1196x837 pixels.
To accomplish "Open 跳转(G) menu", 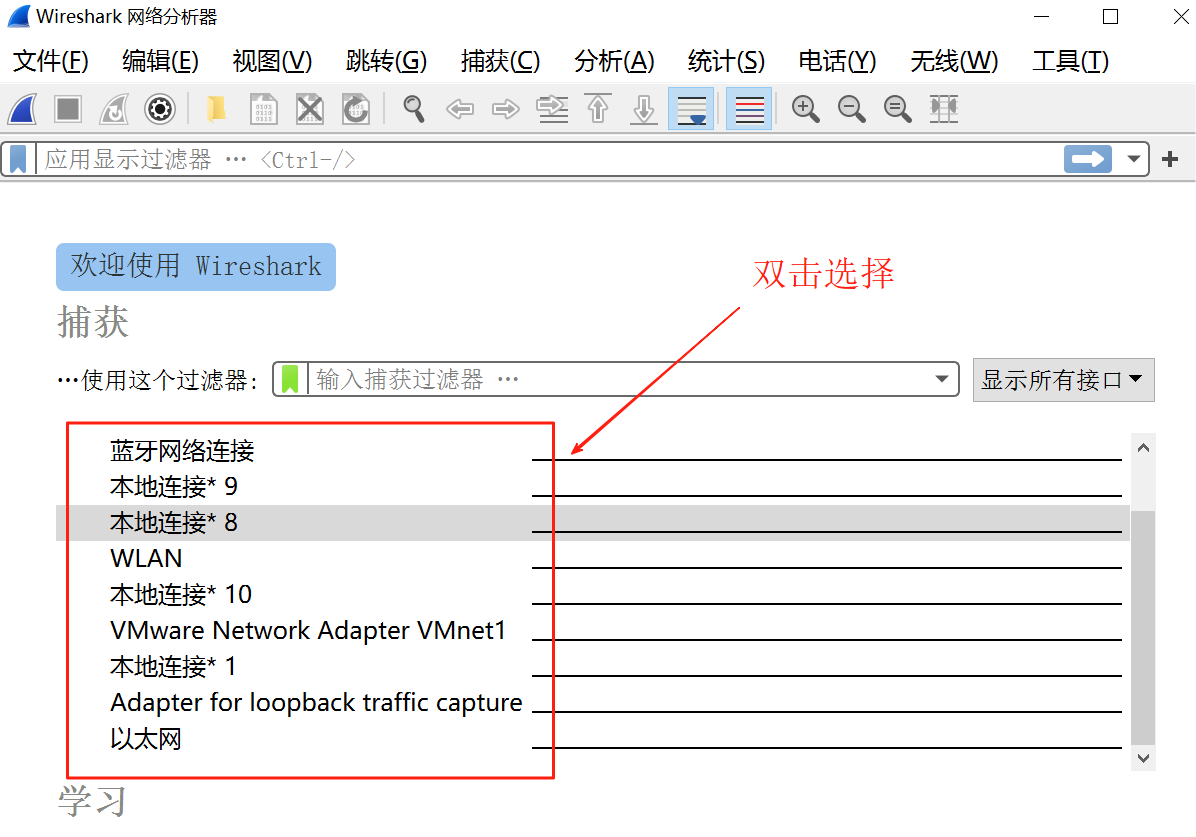I will tap(386, 61).
